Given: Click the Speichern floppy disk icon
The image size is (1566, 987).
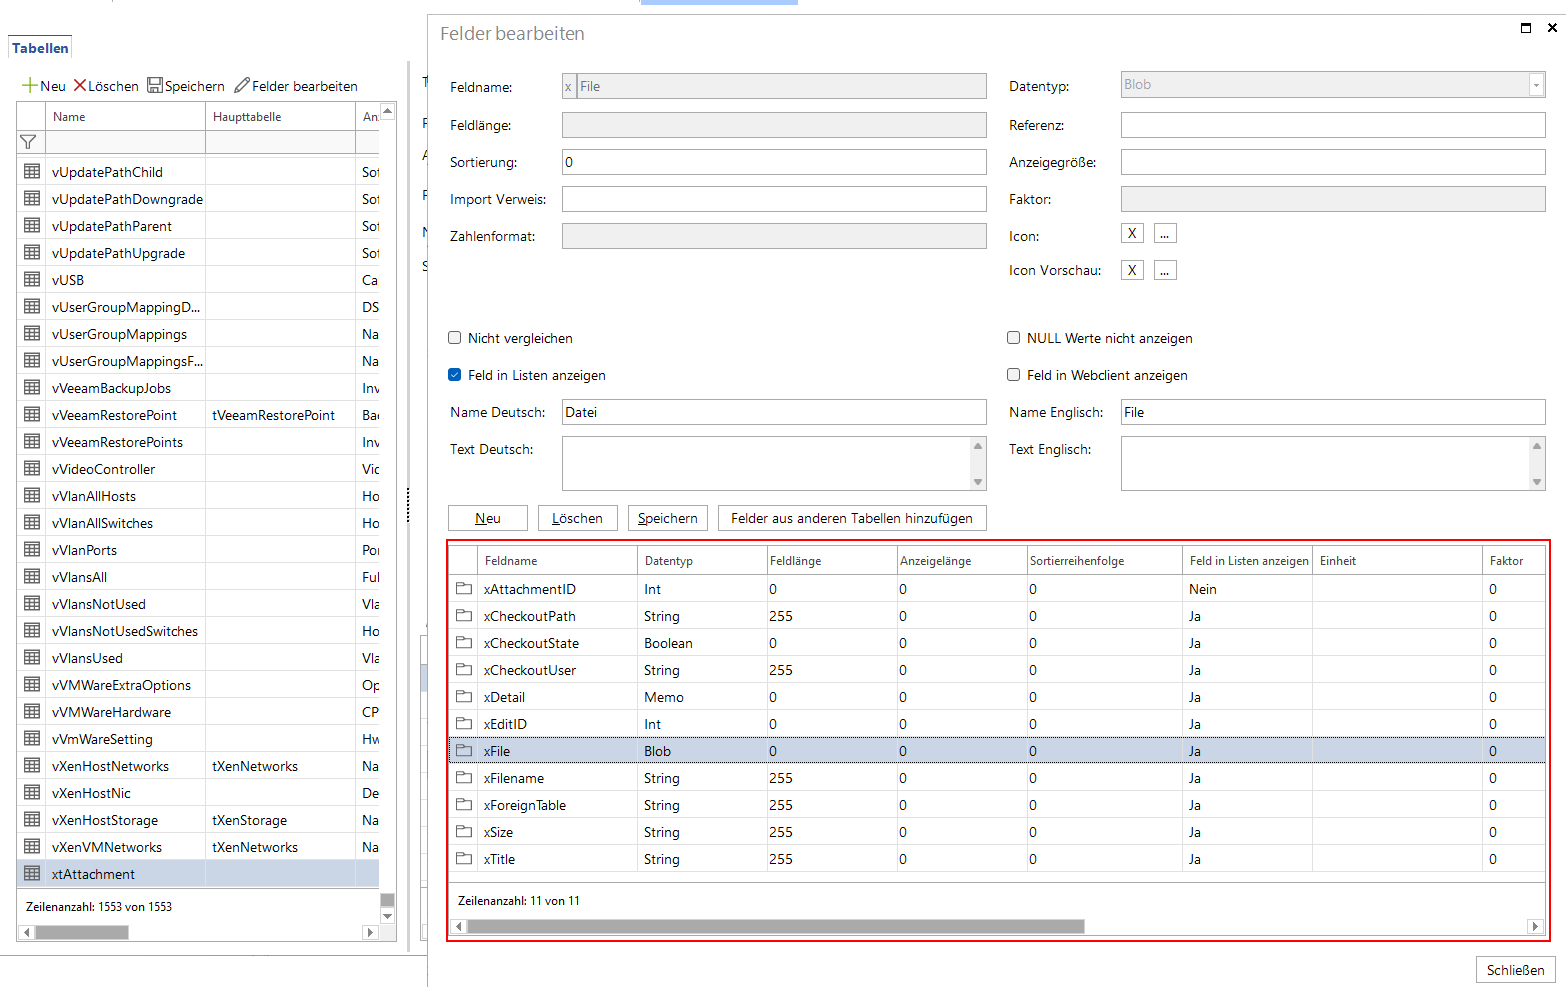Looking at the screenshot, I should pos(155,86).
